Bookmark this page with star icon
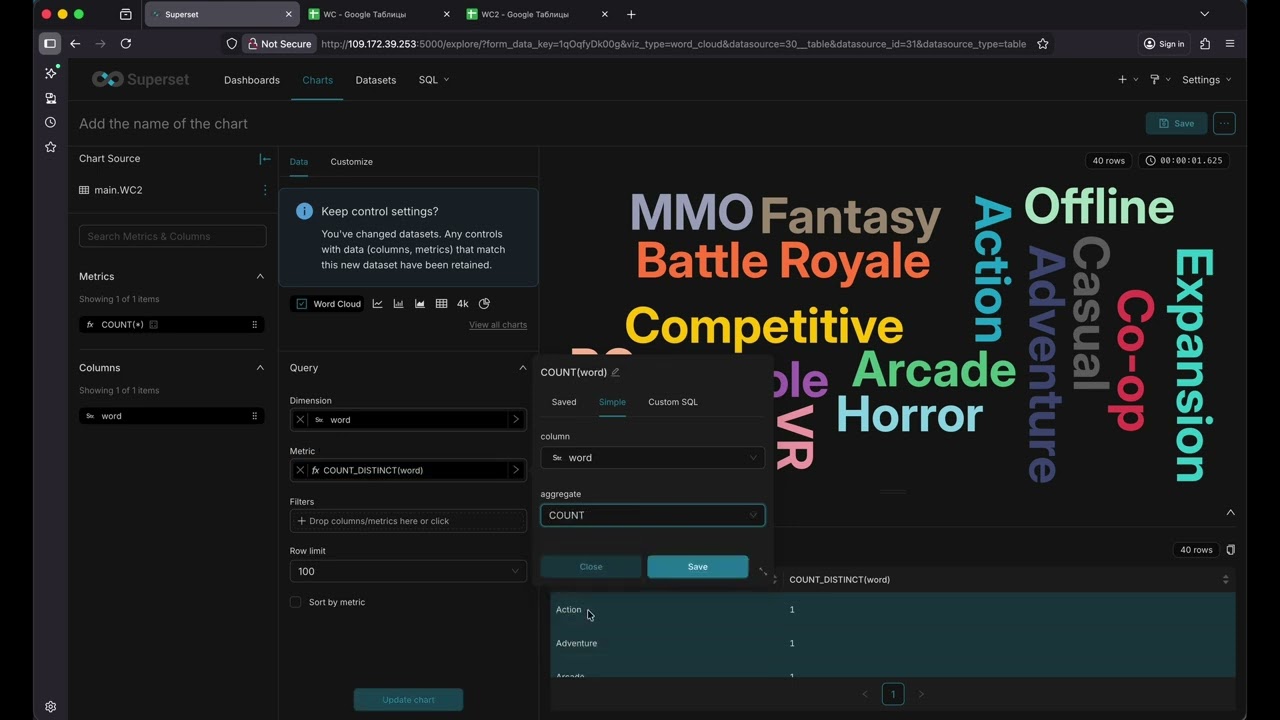Image resolution: width=1280 pixels, height=720 pixels. 1043,44
